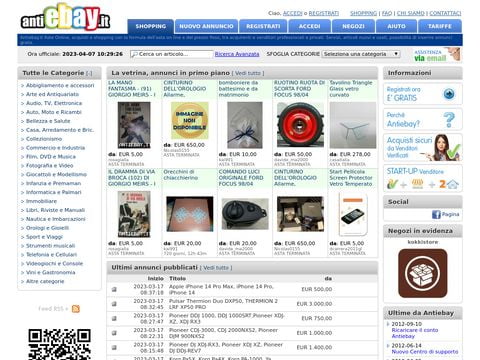
Task: Open the ACCEDI tab
Action: pyautogui.click(x=309, y=26)
